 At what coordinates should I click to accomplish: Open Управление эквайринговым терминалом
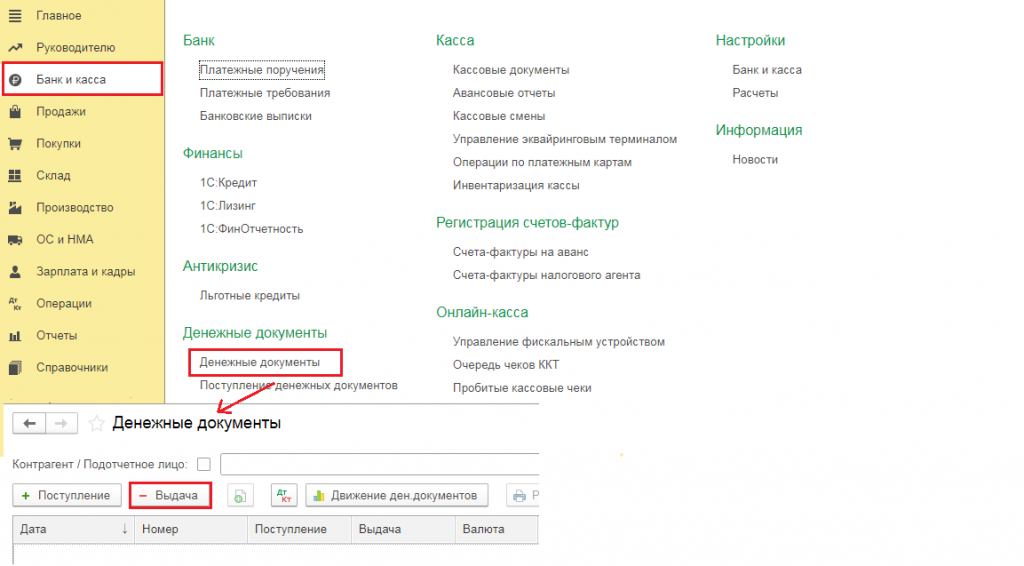tap(565, 140)
